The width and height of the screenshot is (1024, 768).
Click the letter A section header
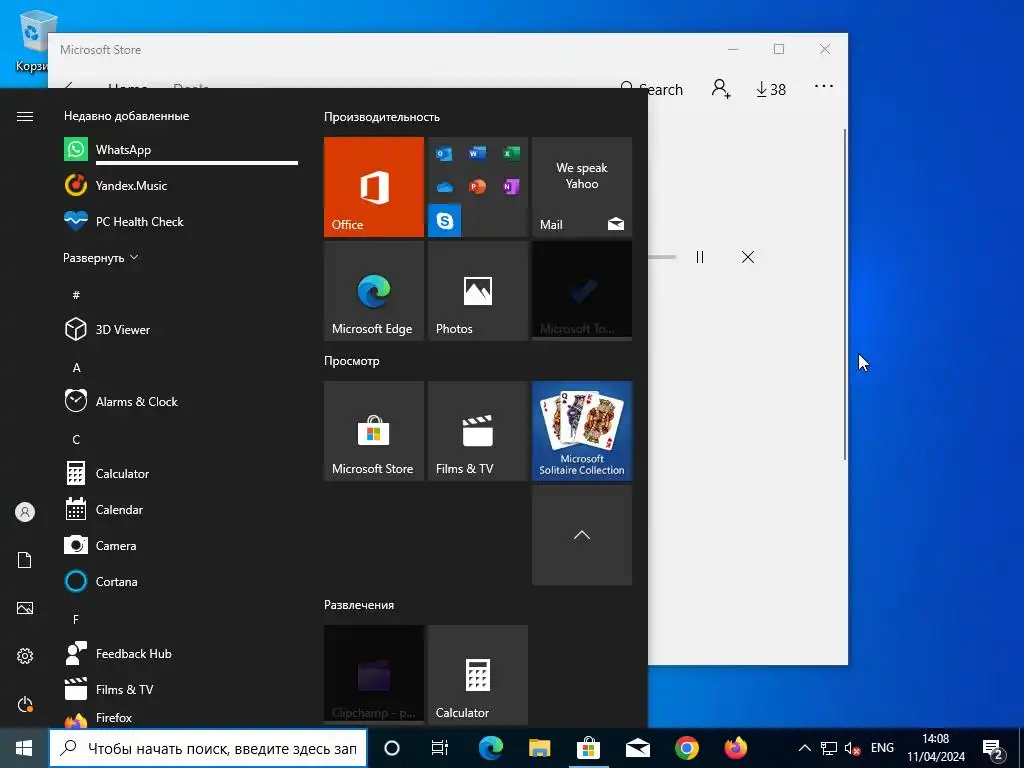click(76, 368)
